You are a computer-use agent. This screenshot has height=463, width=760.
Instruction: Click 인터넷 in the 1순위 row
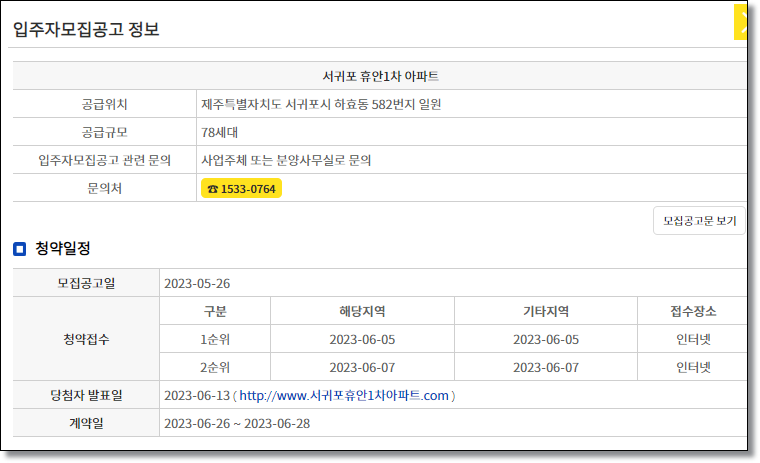pyautogui.click(x=693, y=339)
